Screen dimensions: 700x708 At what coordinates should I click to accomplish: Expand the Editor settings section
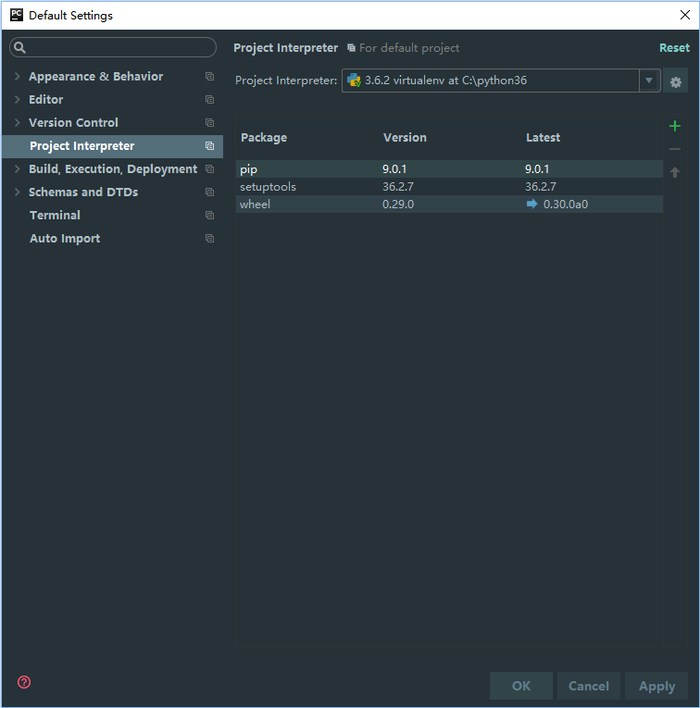(x=17, y=100)
